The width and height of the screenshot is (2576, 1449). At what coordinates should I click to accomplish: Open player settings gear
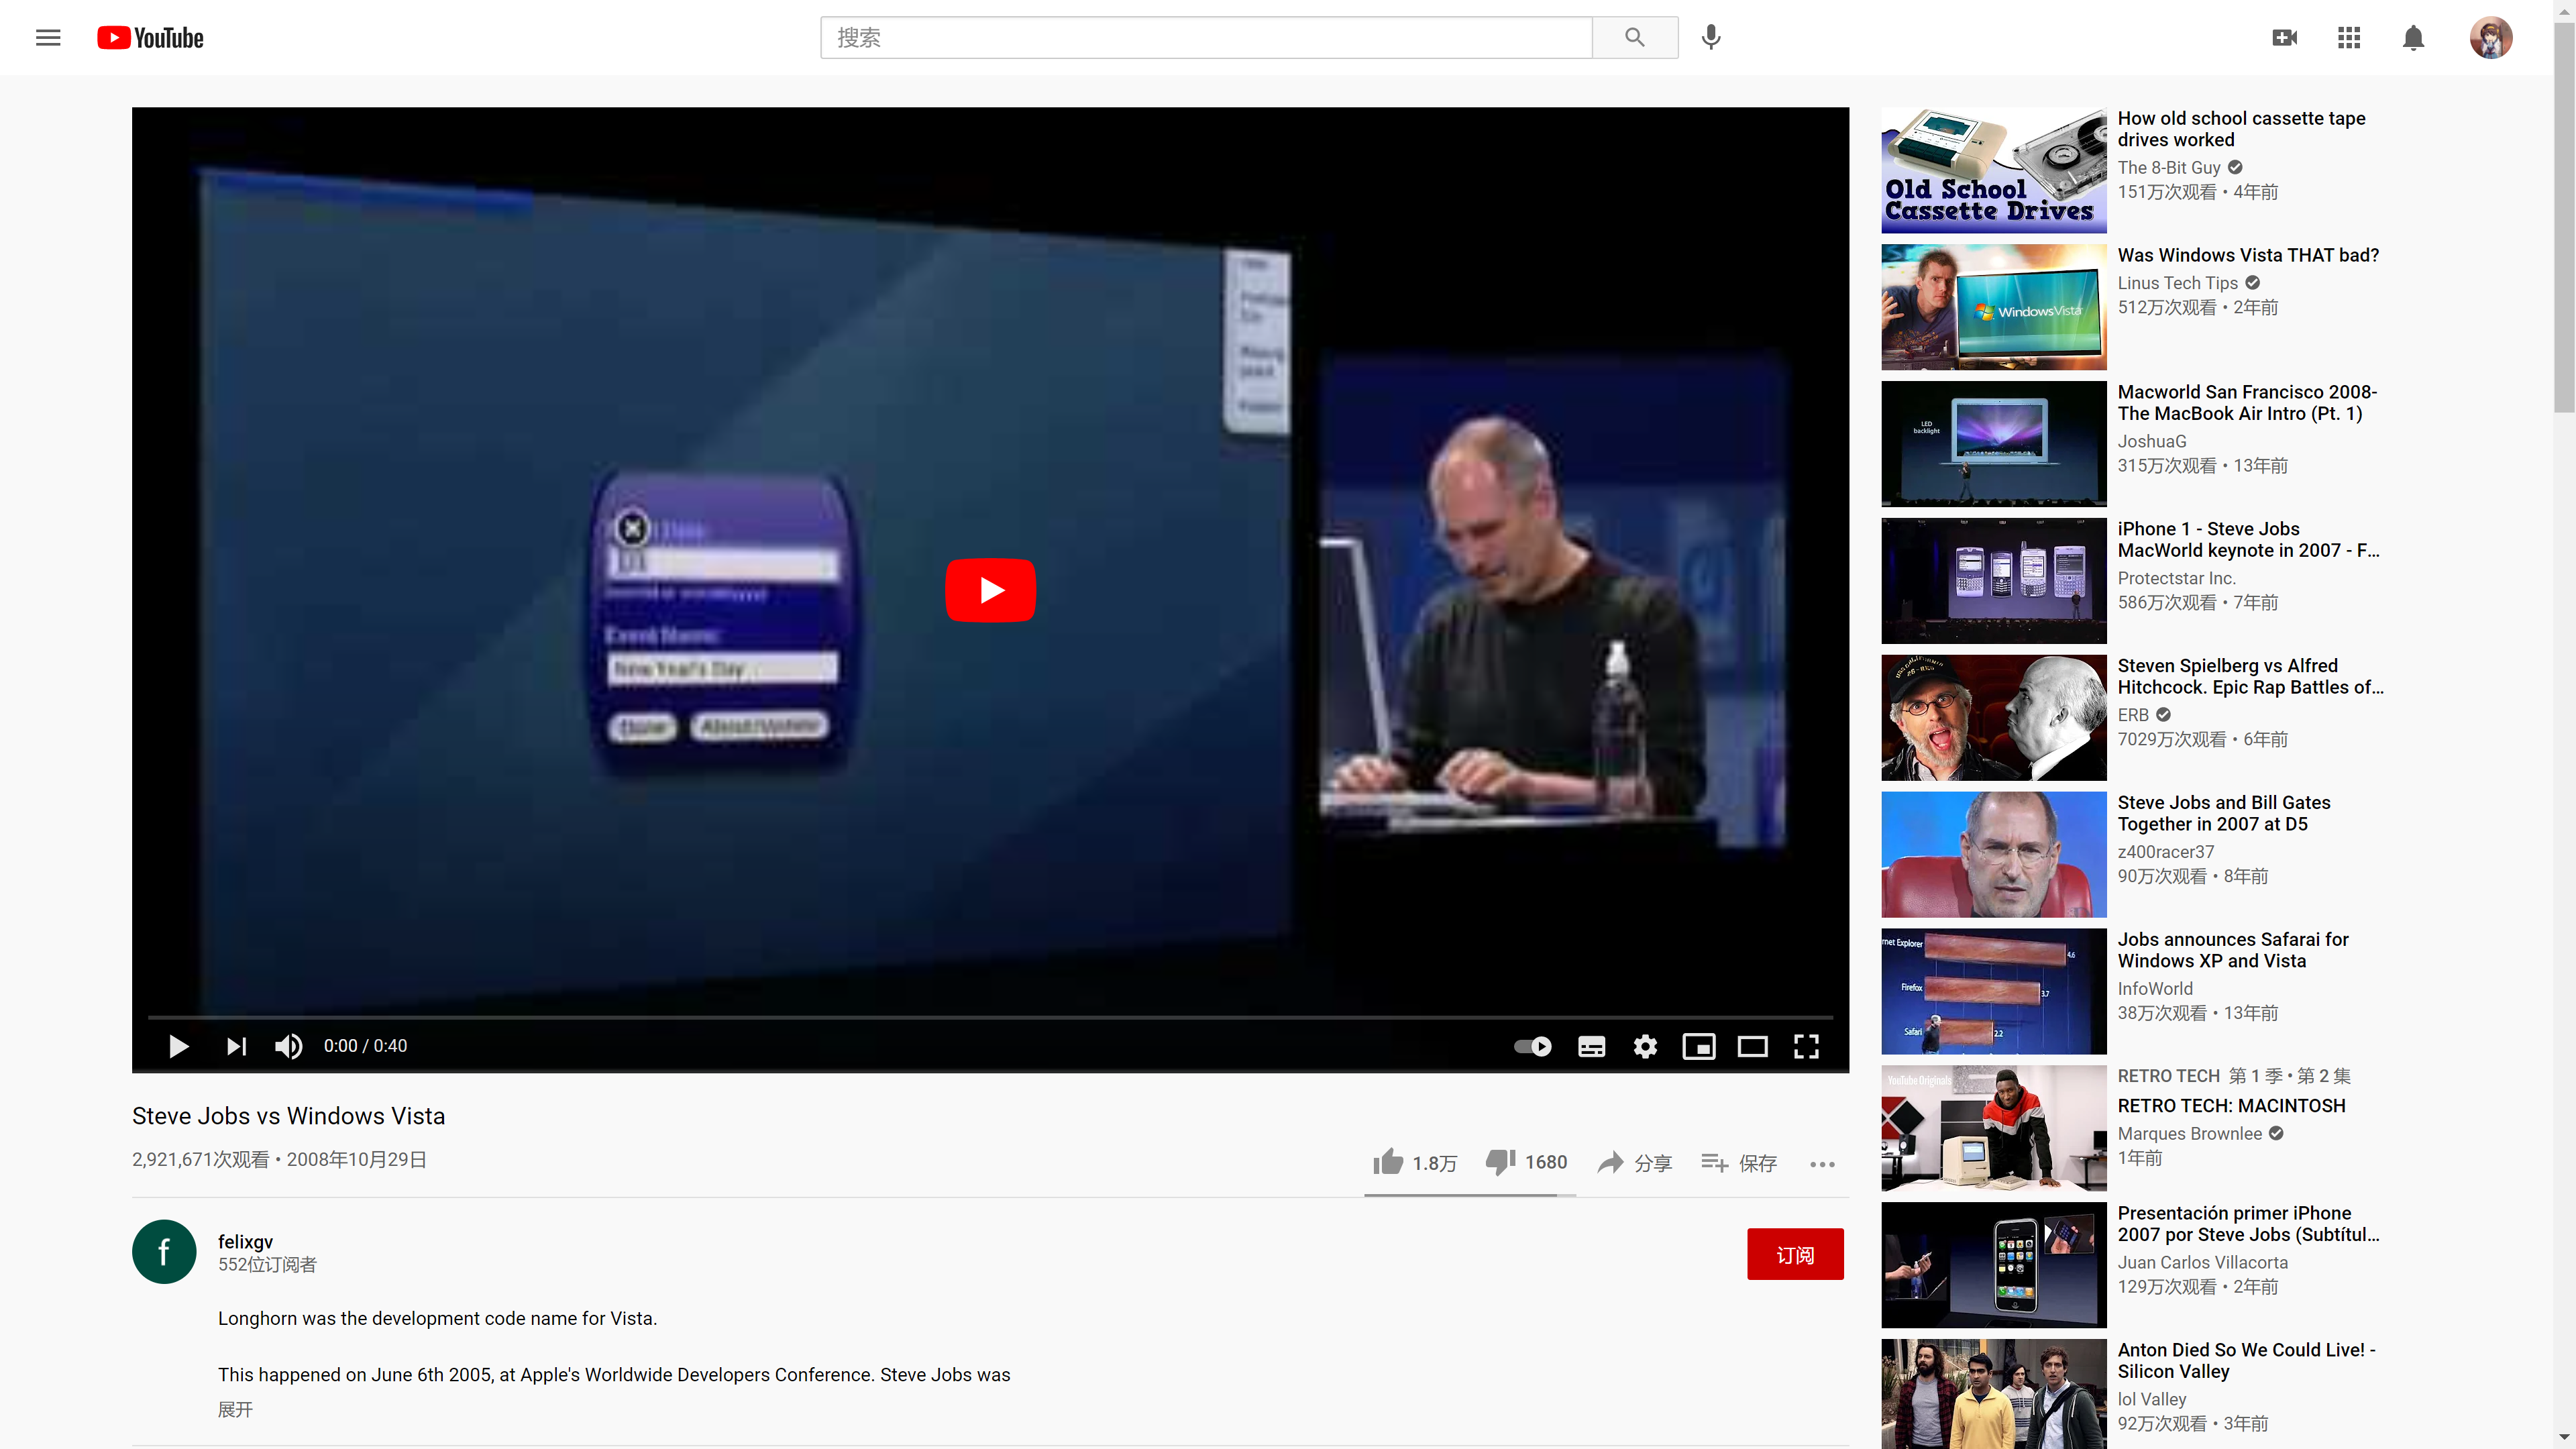[x=1645, y=1046]
